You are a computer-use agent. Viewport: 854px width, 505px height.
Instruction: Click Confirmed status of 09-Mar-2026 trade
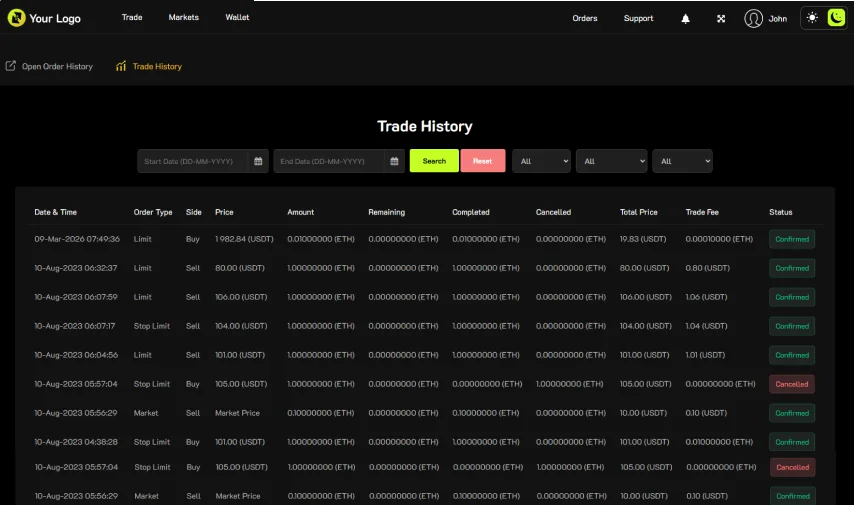[x=792, y=239]
